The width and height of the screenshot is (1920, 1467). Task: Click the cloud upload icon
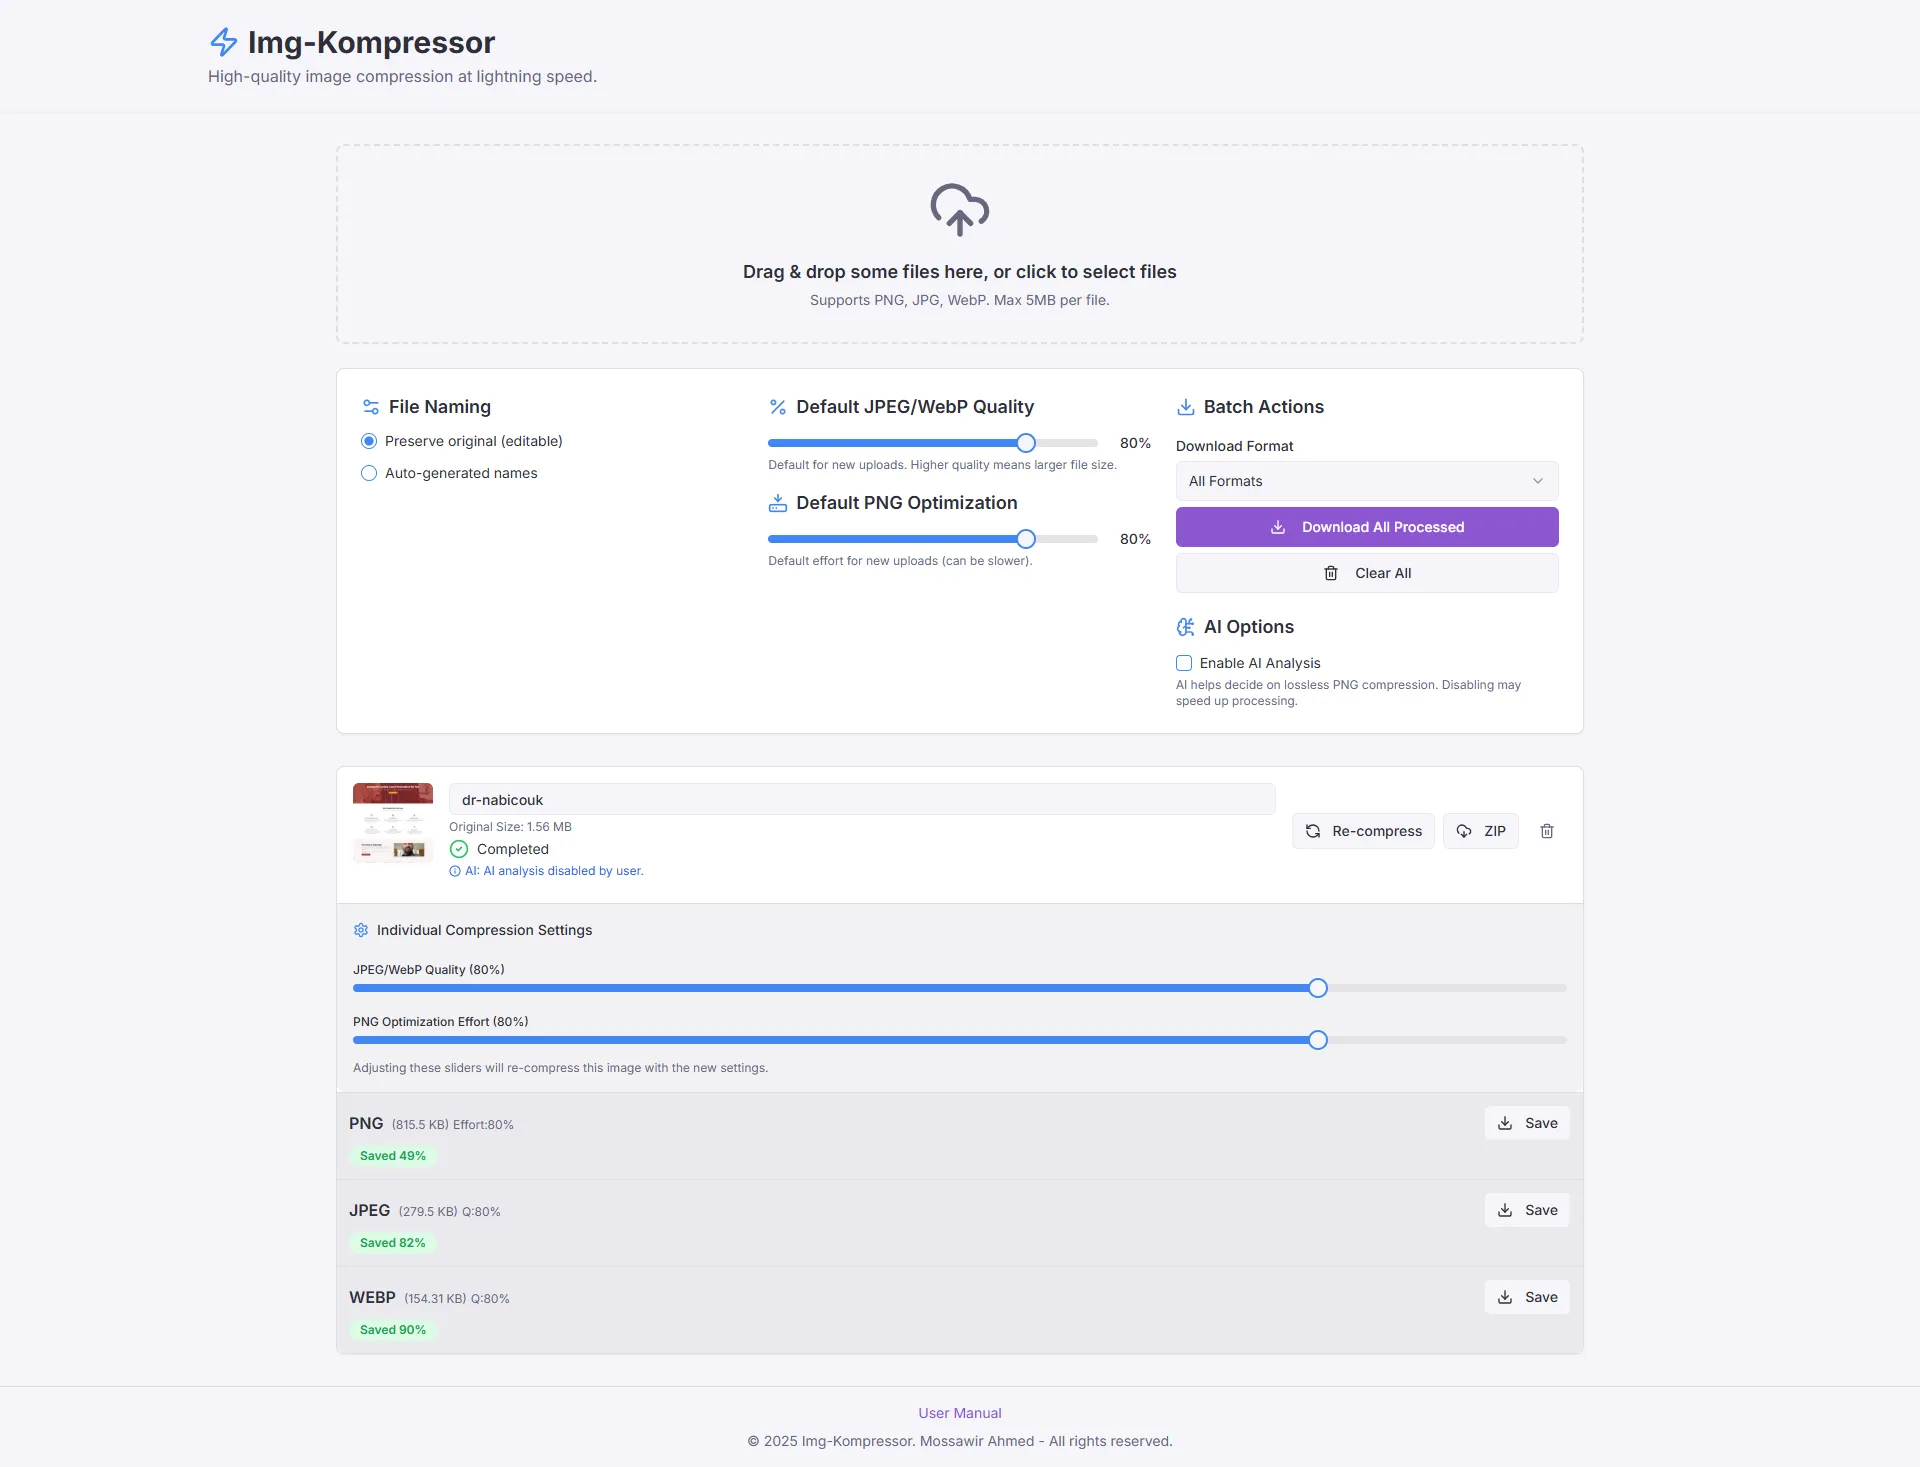[959, 209]
